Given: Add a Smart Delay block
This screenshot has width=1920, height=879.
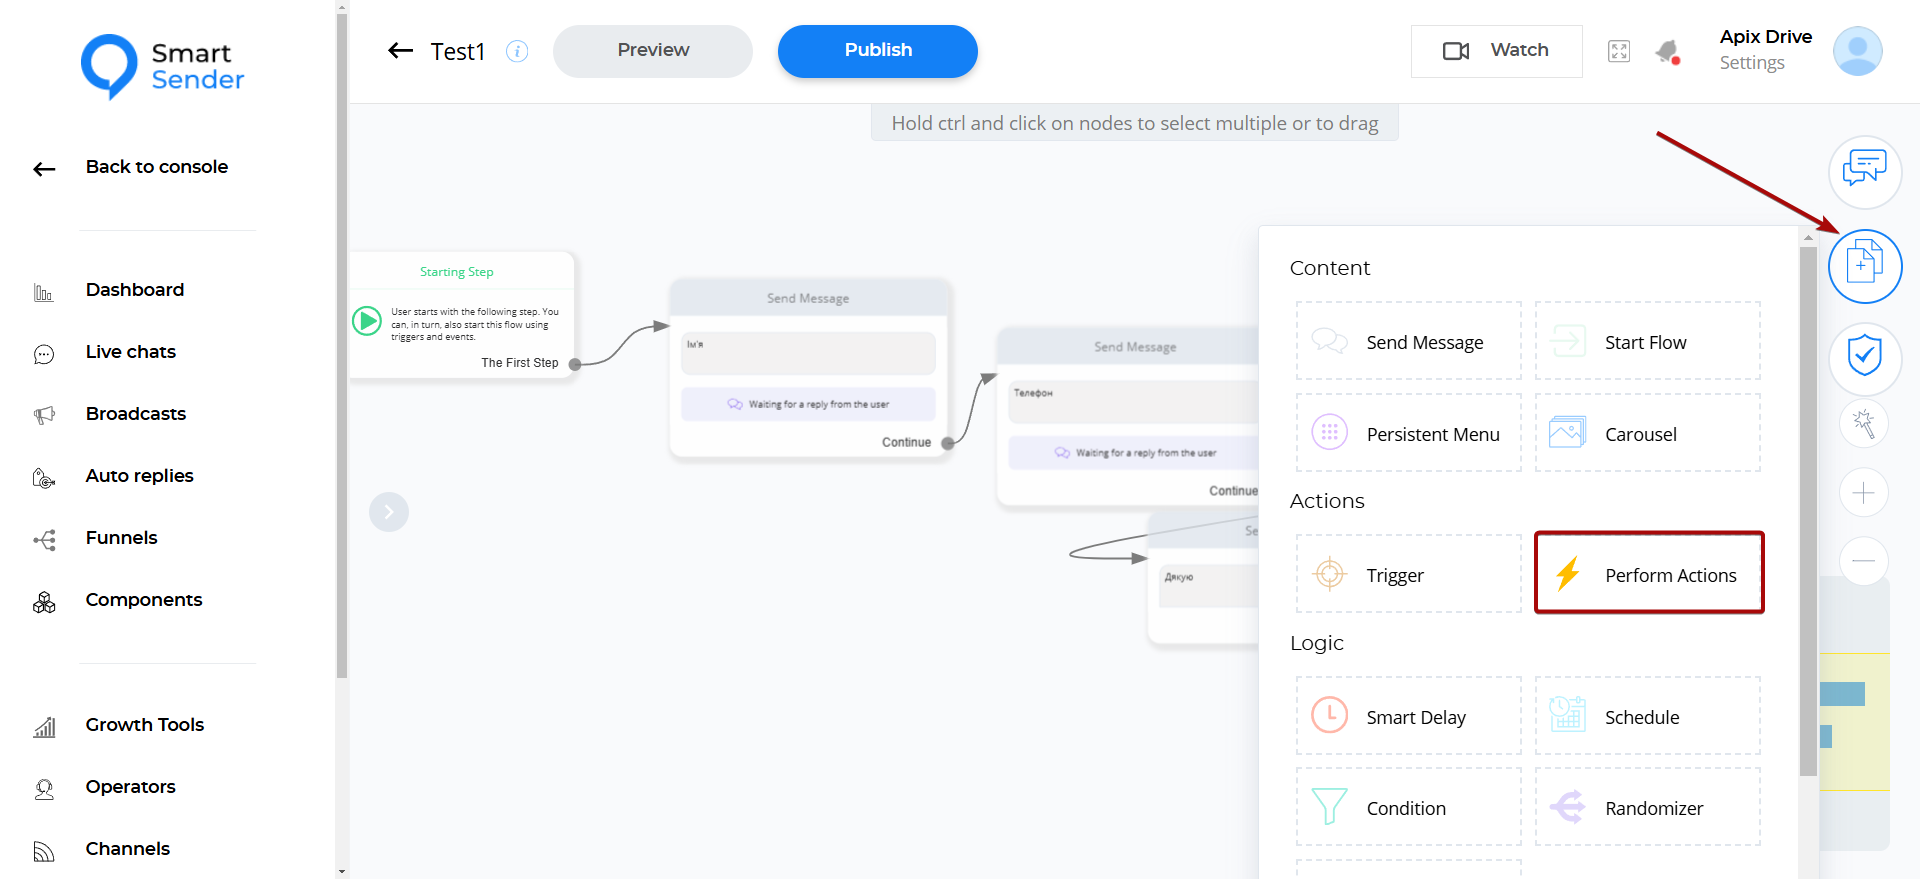Looking at the screenshot, I should pos(1408,716).
